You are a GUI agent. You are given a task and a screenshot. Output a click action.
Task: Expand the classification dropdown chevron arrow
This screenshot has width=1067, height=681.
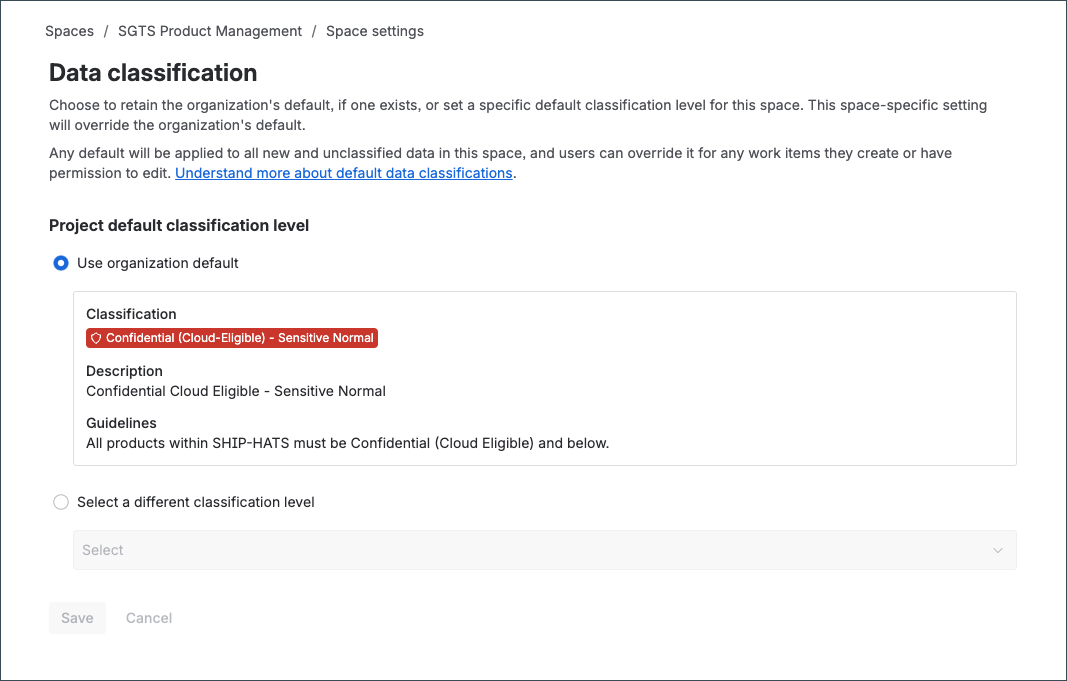(998, 550)
